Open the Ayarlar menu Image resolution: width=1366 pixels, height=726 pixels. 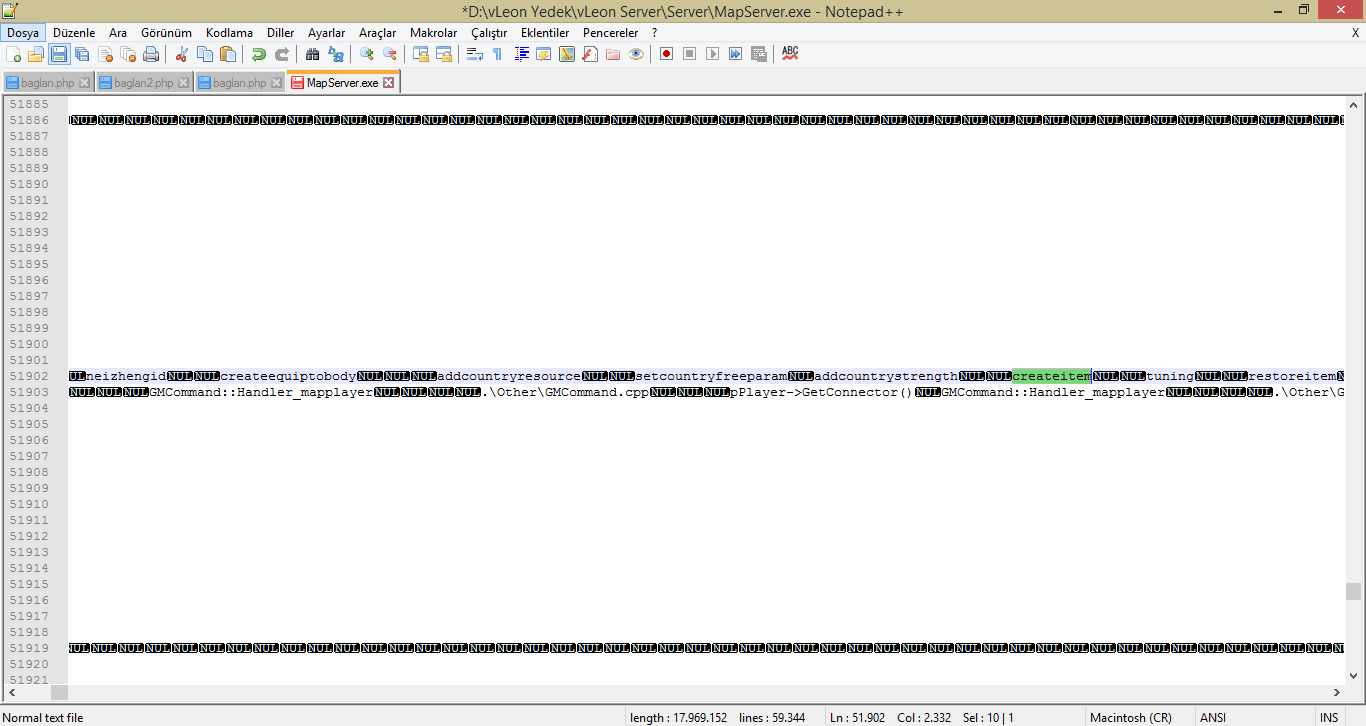[x=326, y=33]
